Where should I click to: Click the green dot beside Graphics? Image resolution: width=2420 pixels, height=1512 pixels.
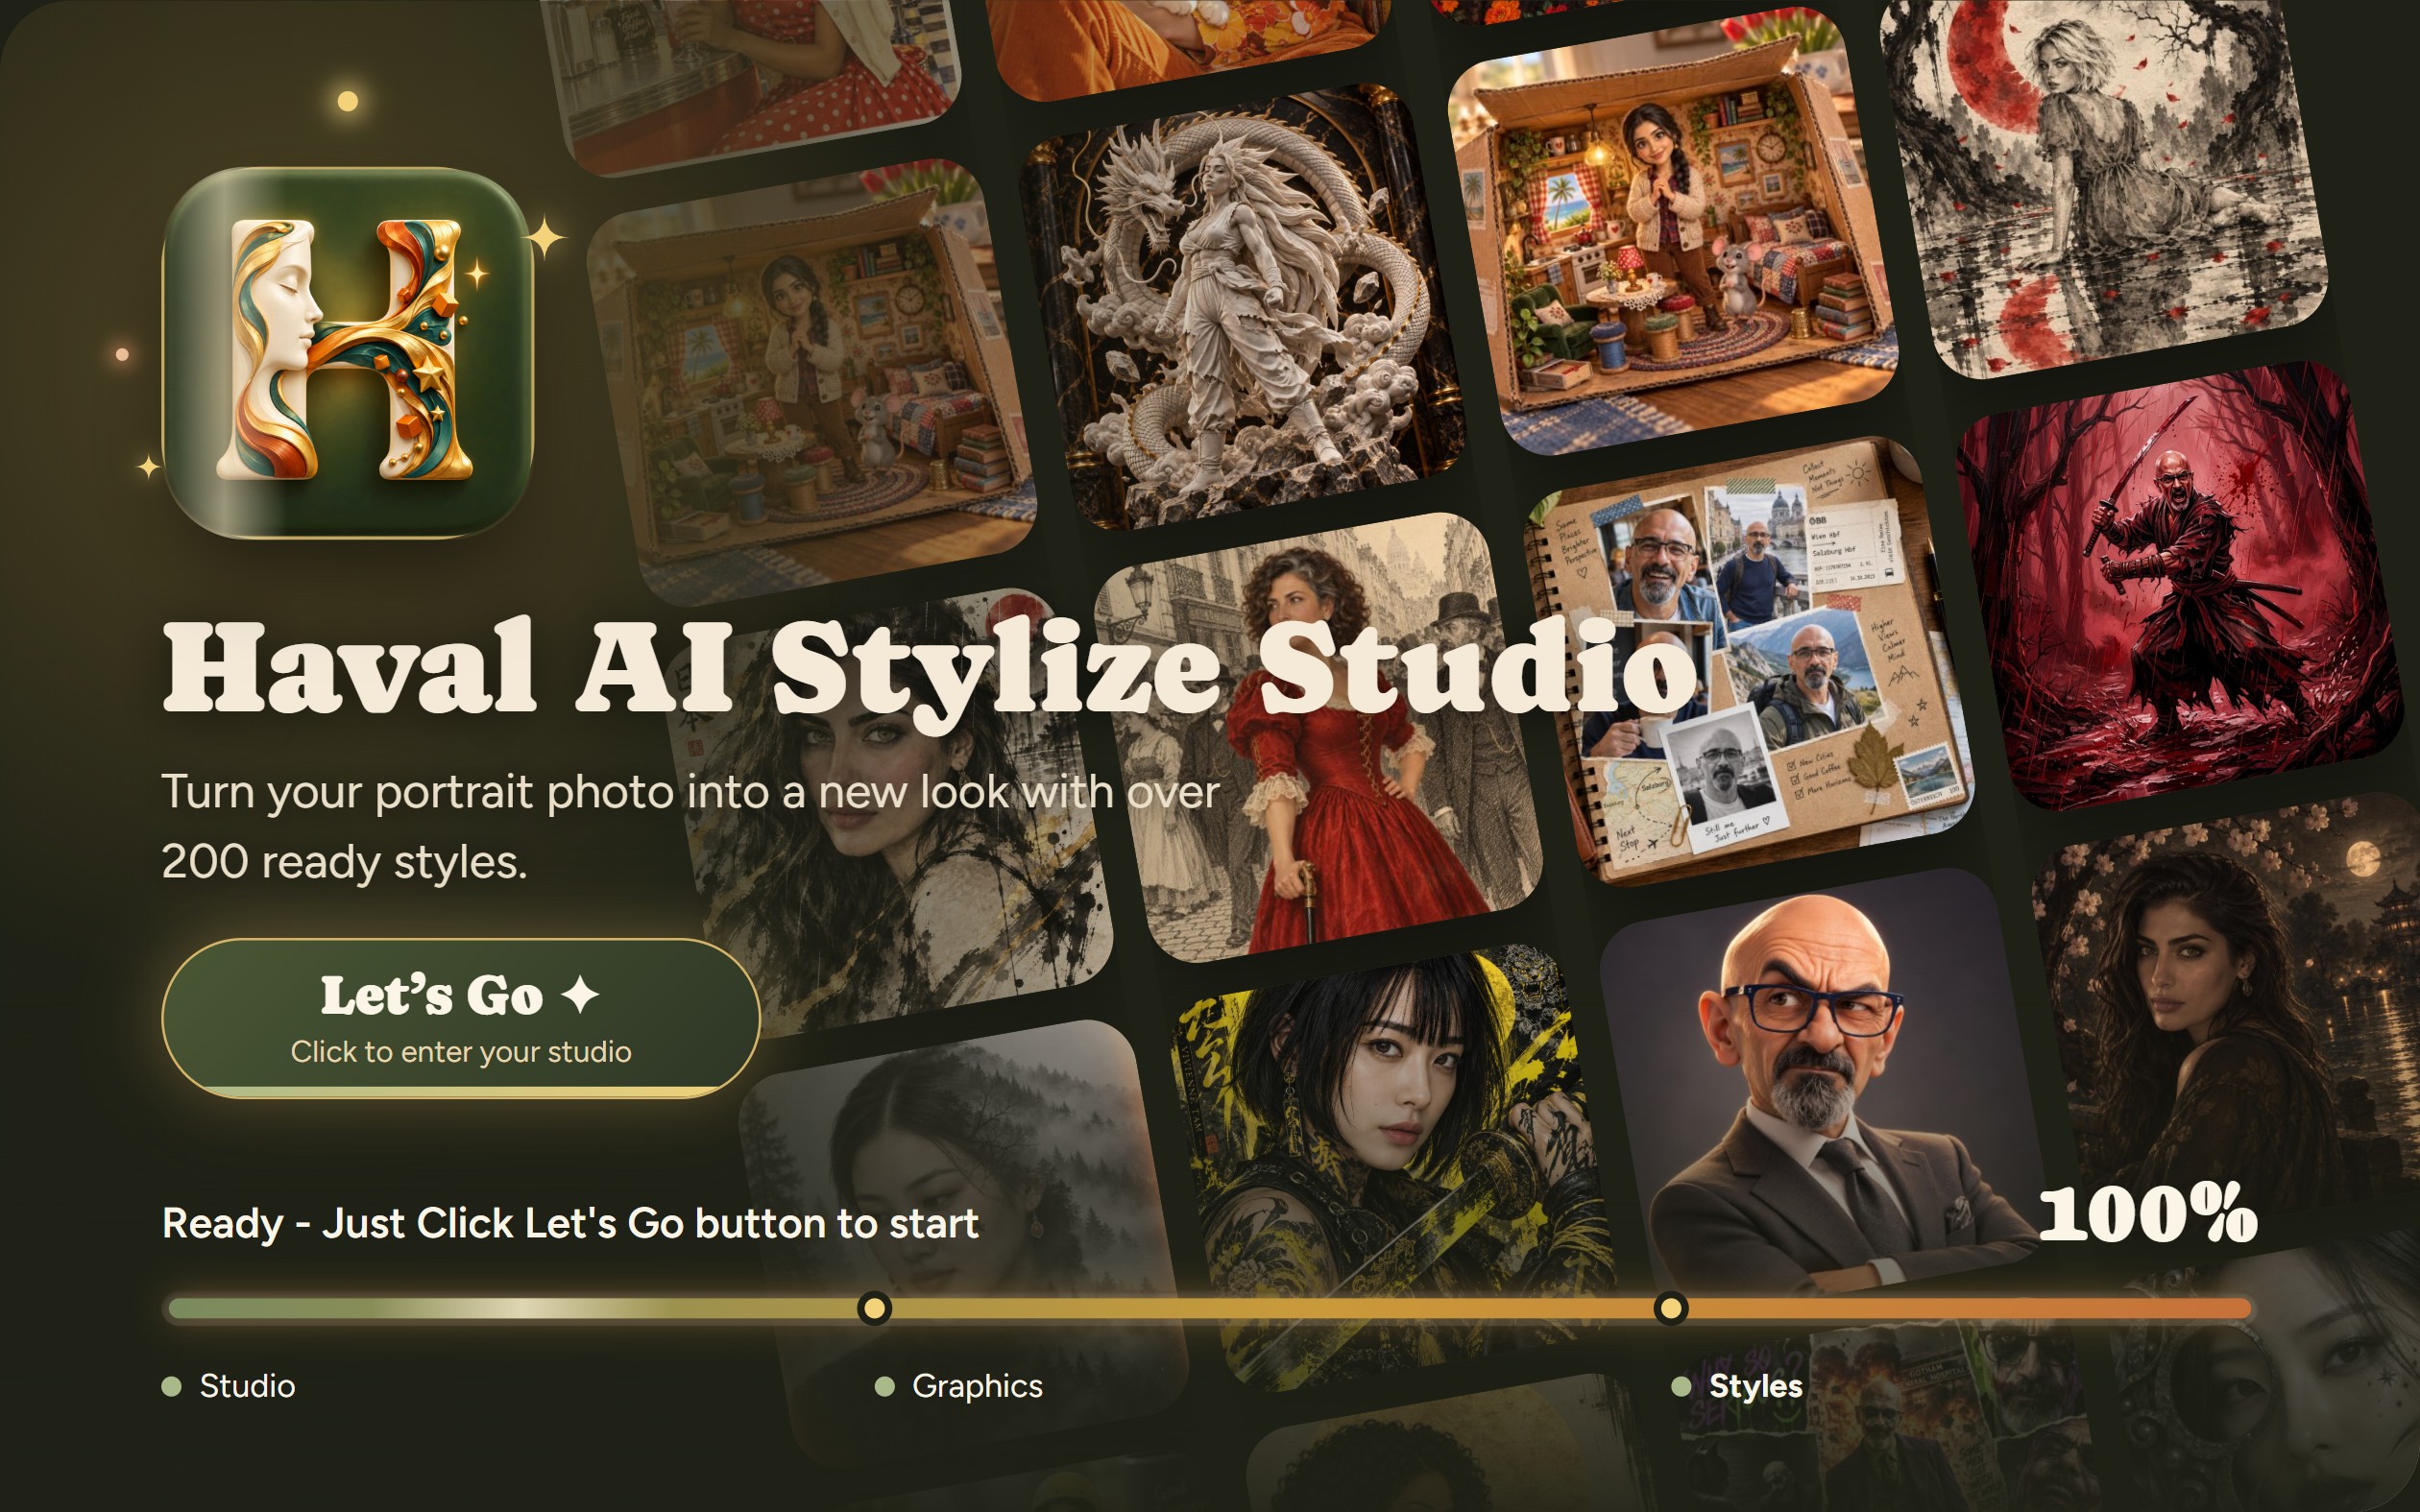coord(884,1386)
